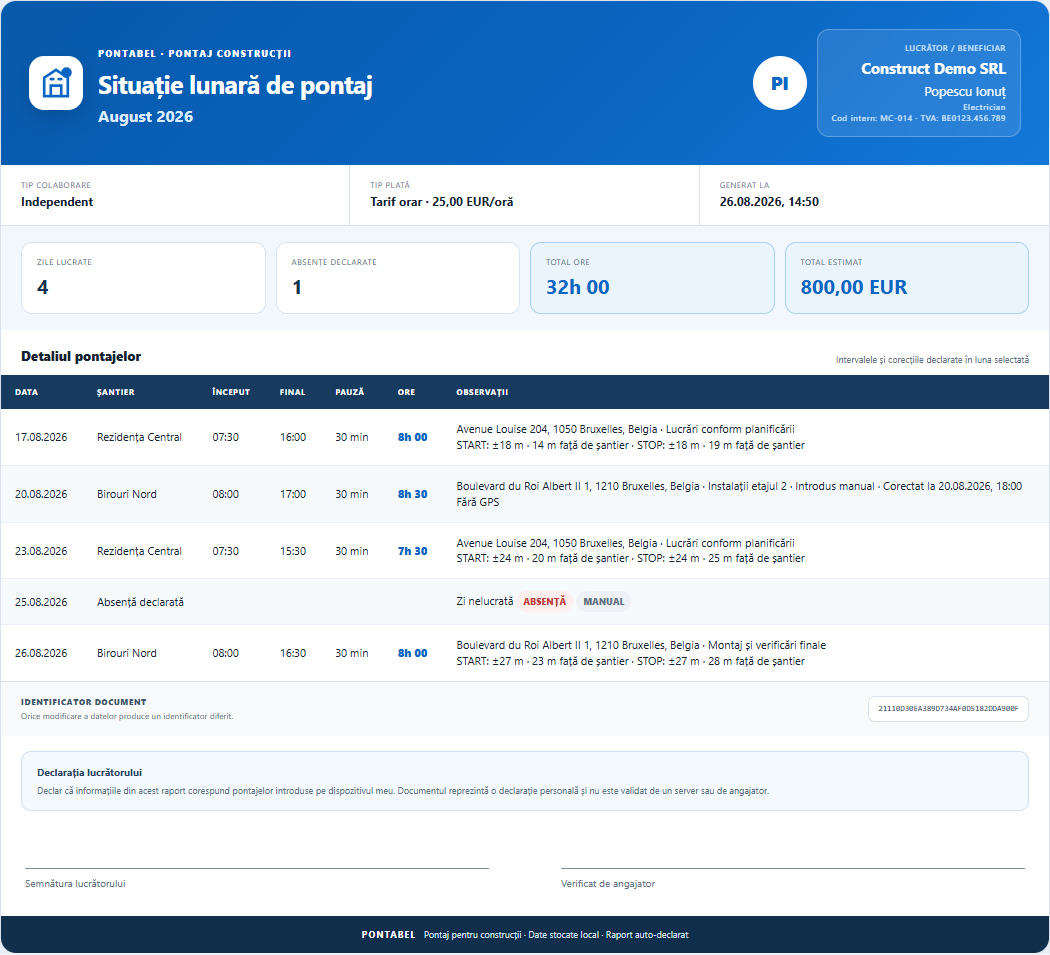Click the PAUZĂ column header
Image resolution: width=1050 pixels, height=955 pixels.
click(x=350, y=392)
